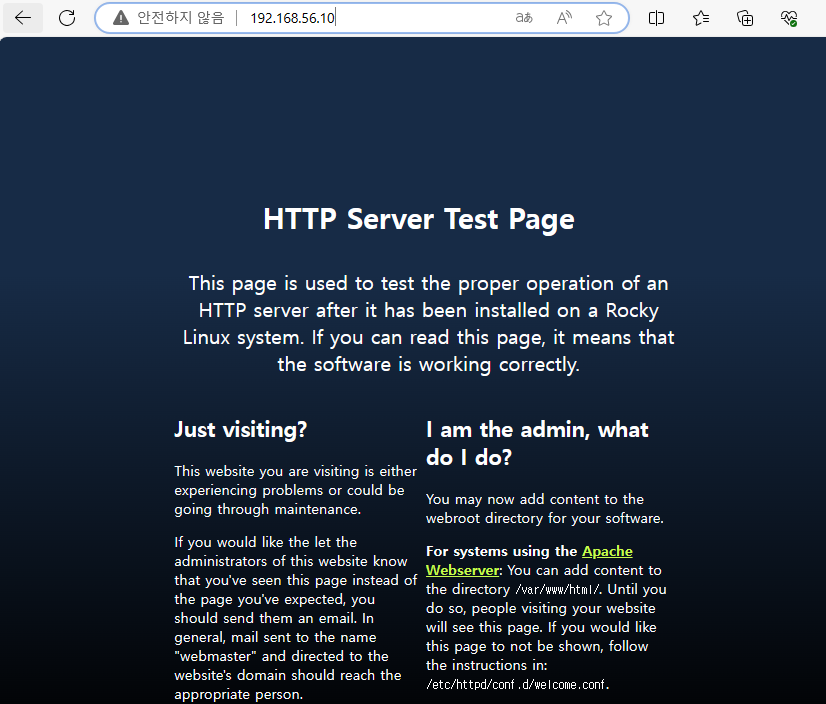The height and width of the screenshot is (704, 826).
Task: Follow the Apache Webserver link
Action: click(529, 561)
